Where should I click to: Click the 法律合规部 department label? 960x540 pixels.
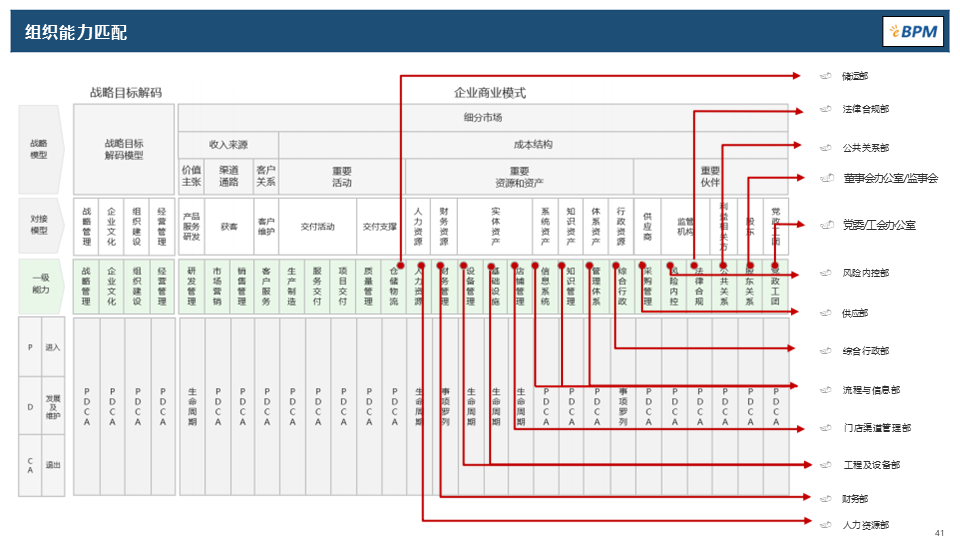pos(866,109)
